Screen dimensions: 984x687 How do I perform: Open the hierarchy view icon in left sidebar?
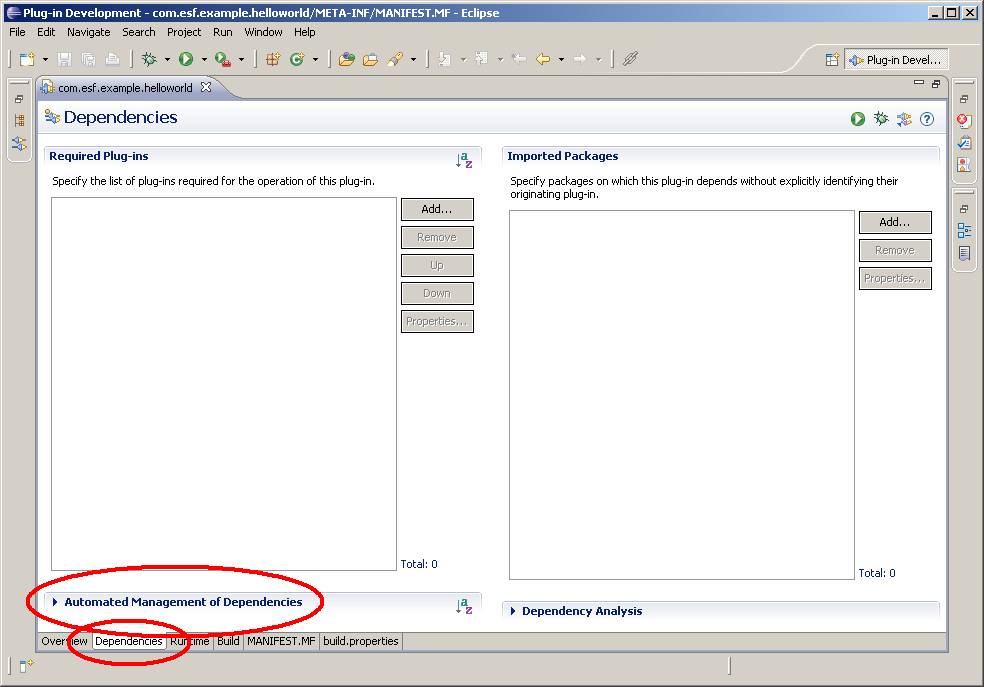pyautogui.click(x=19, y=120)
